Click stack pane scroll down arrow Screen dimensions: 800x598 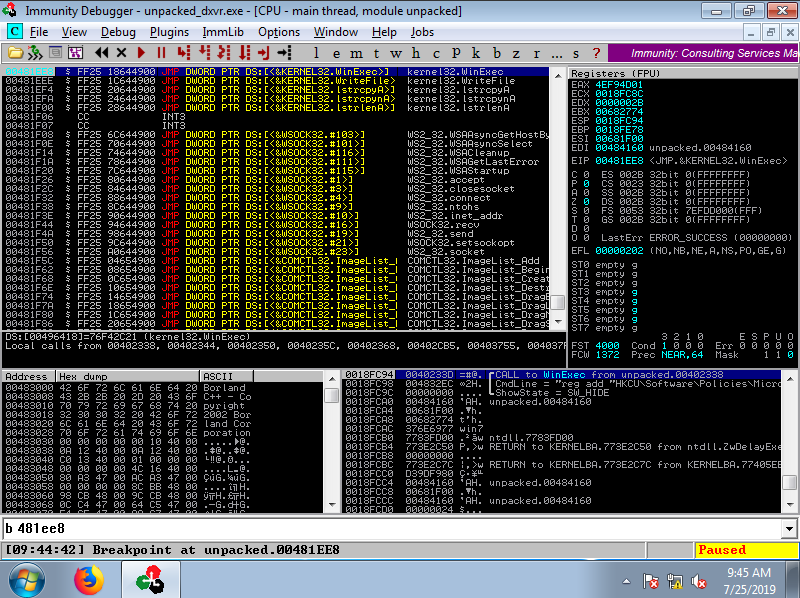pos(790,505)
